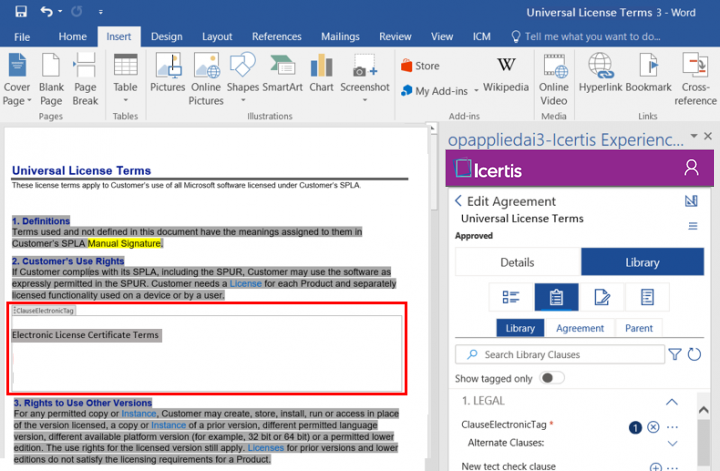Open the Shapes gallery
This screenshot has height=471, width=720.
242,77
